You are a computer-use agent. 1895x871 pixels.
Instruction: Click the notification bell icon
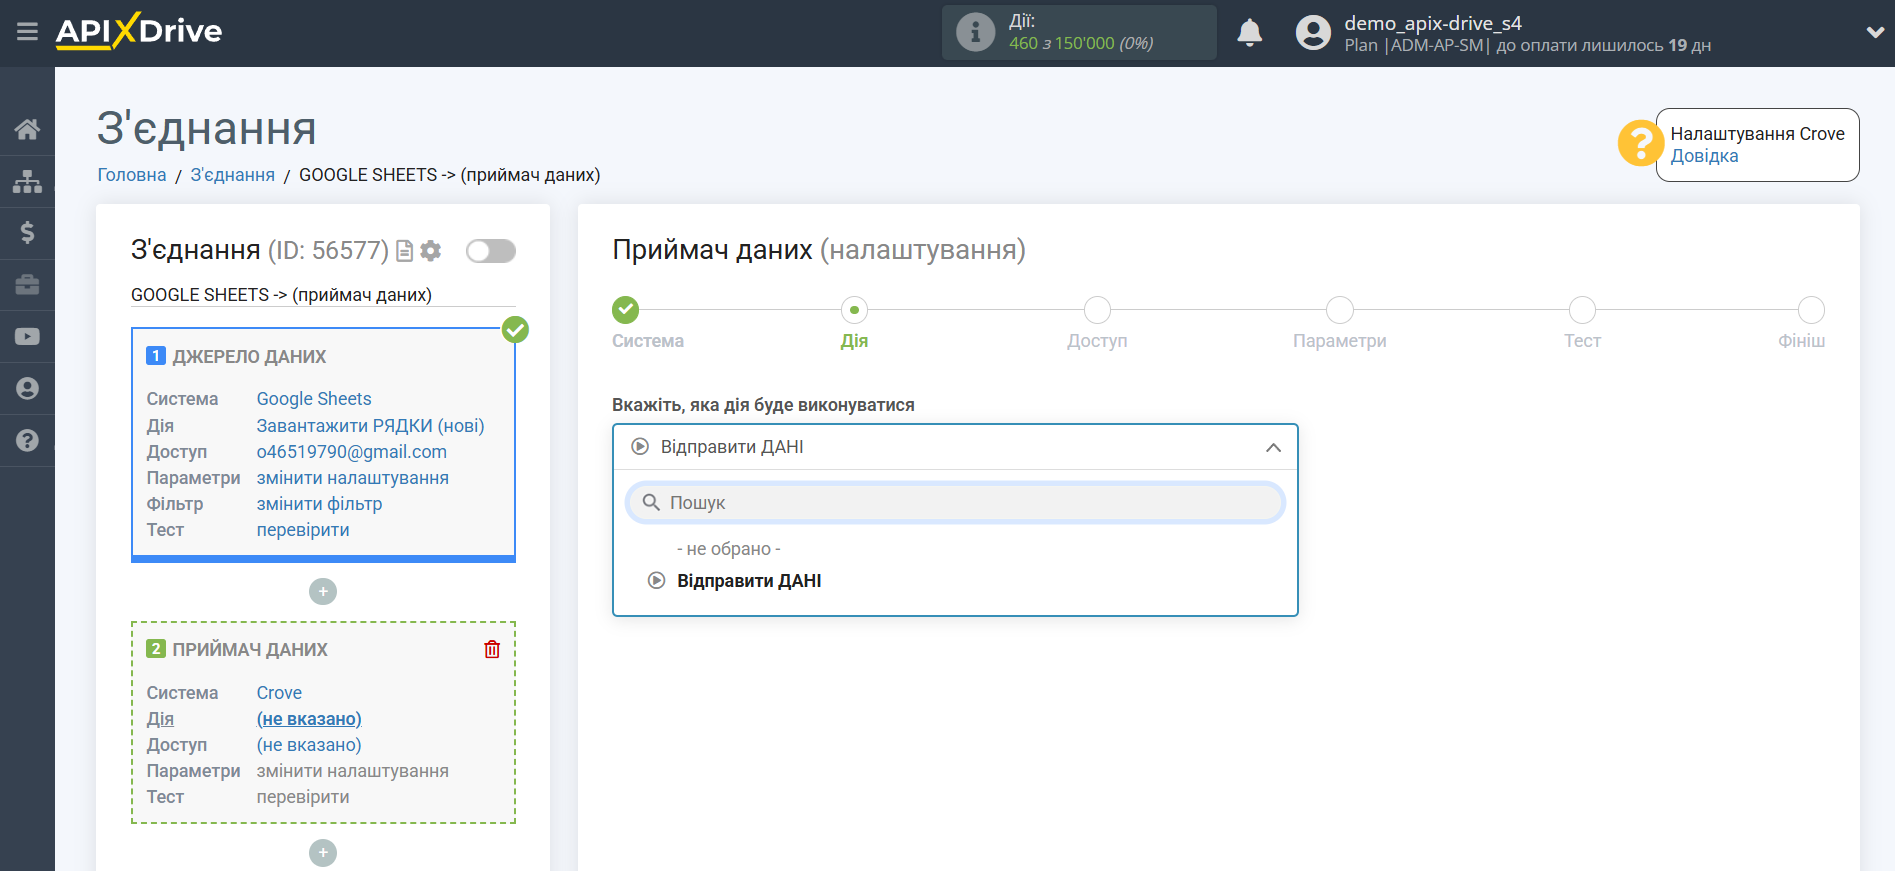[x=1249, y=33]
